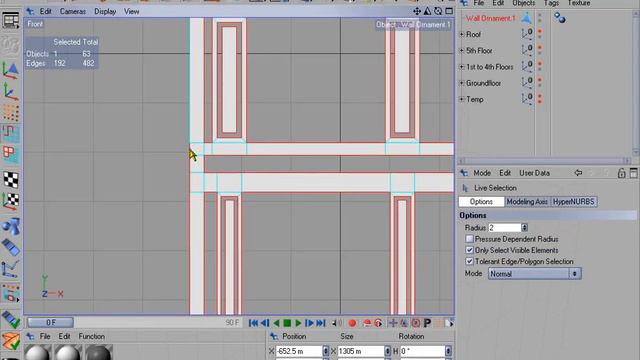Open Object manager Tags menu
The height and width of the screenshot is (360, 640).
[551, 3]
